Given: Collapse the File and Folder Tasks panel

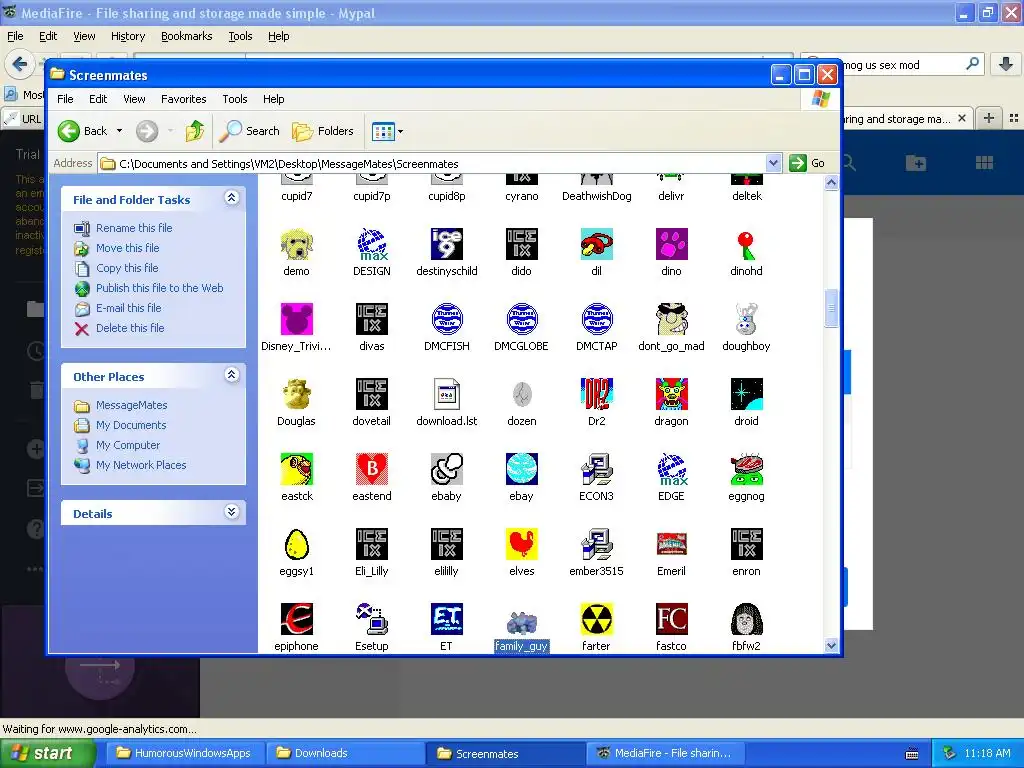Looking at the screenshot, I should pyautogui.click(x=231, y=198).
